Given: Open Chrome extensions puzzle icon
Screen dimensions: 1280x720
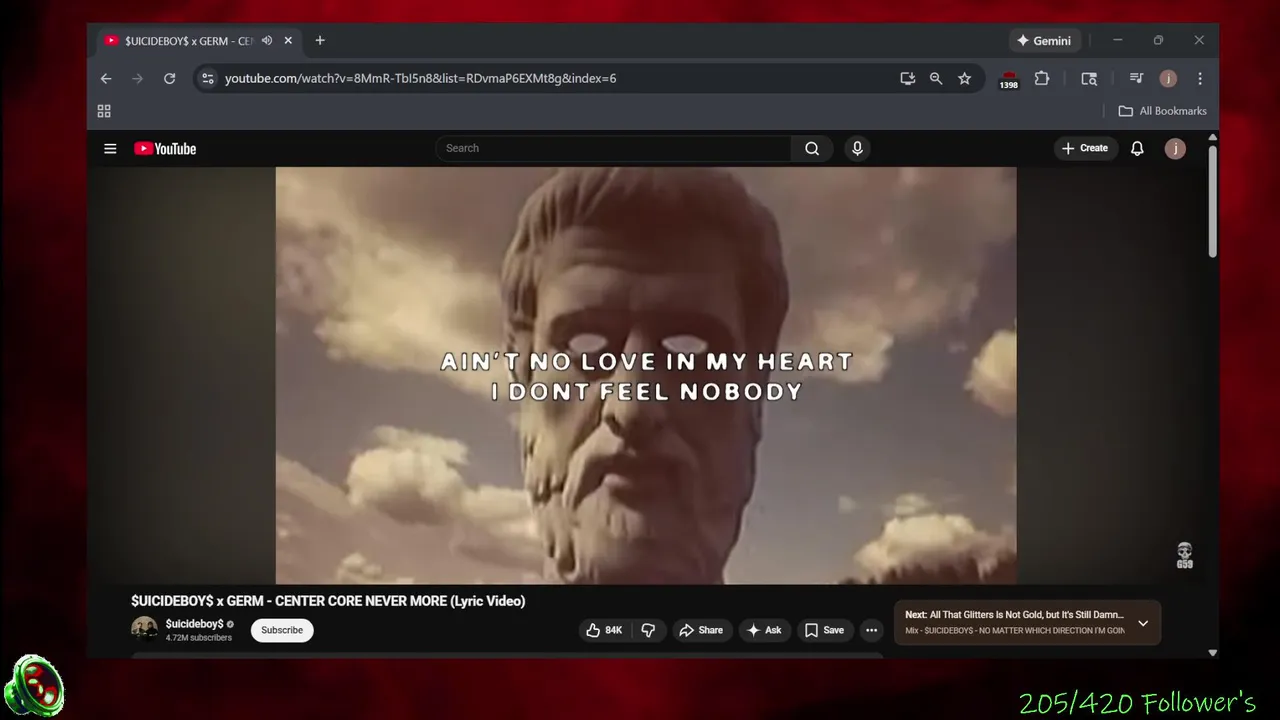Looking at the screenshot, I should (1041, 78).
